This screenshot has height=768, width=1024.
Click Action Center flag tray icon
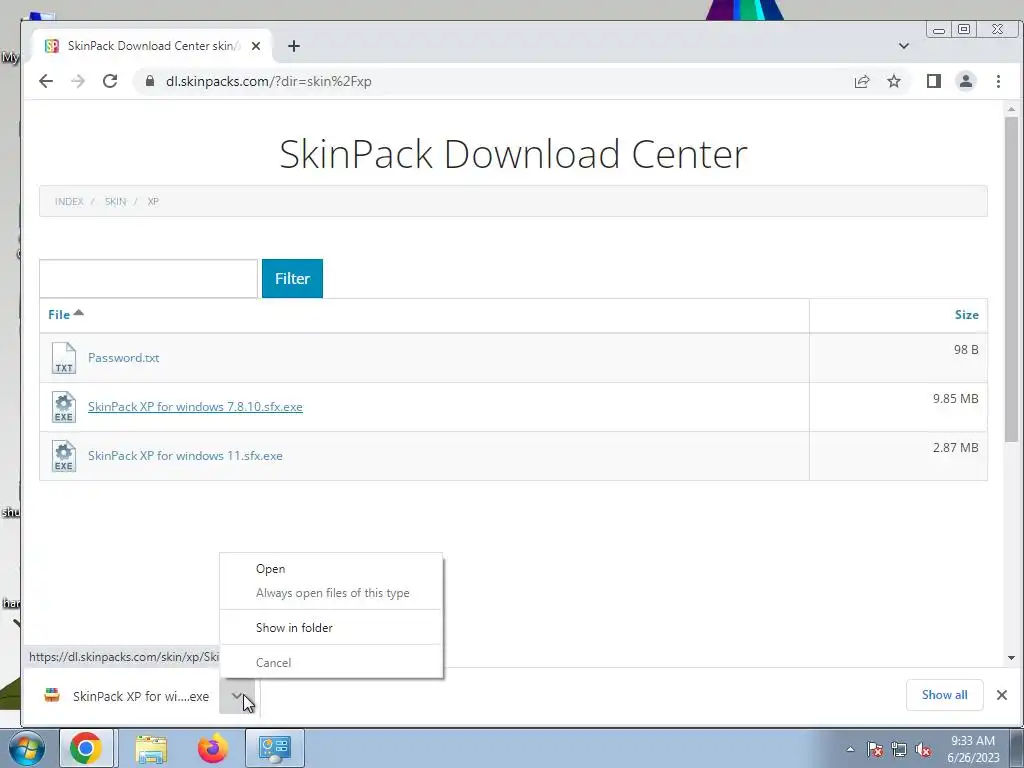tap(875, 749)
